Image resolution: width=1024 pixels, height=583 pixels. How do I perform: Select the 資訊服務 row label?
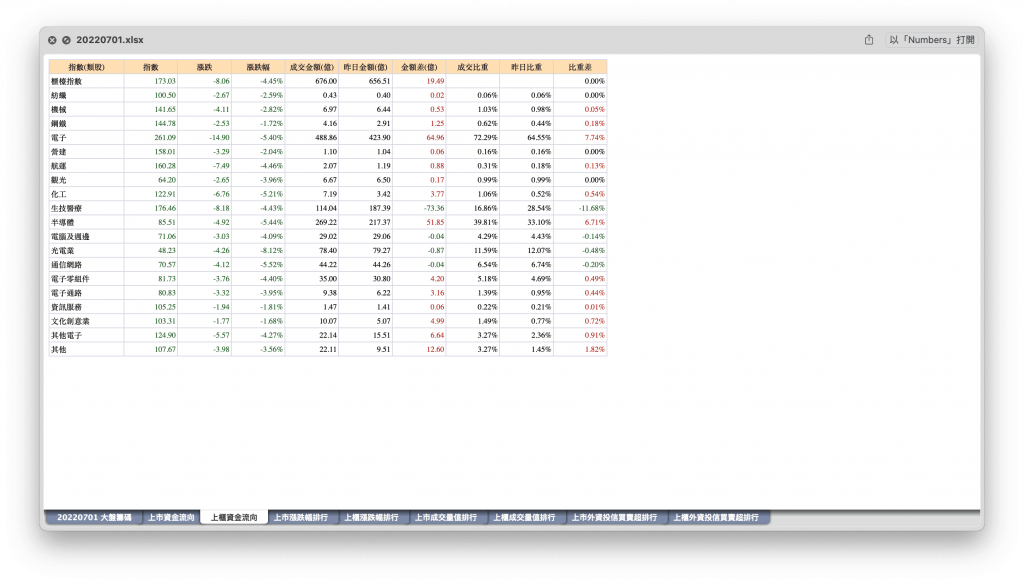click(67, 307)
